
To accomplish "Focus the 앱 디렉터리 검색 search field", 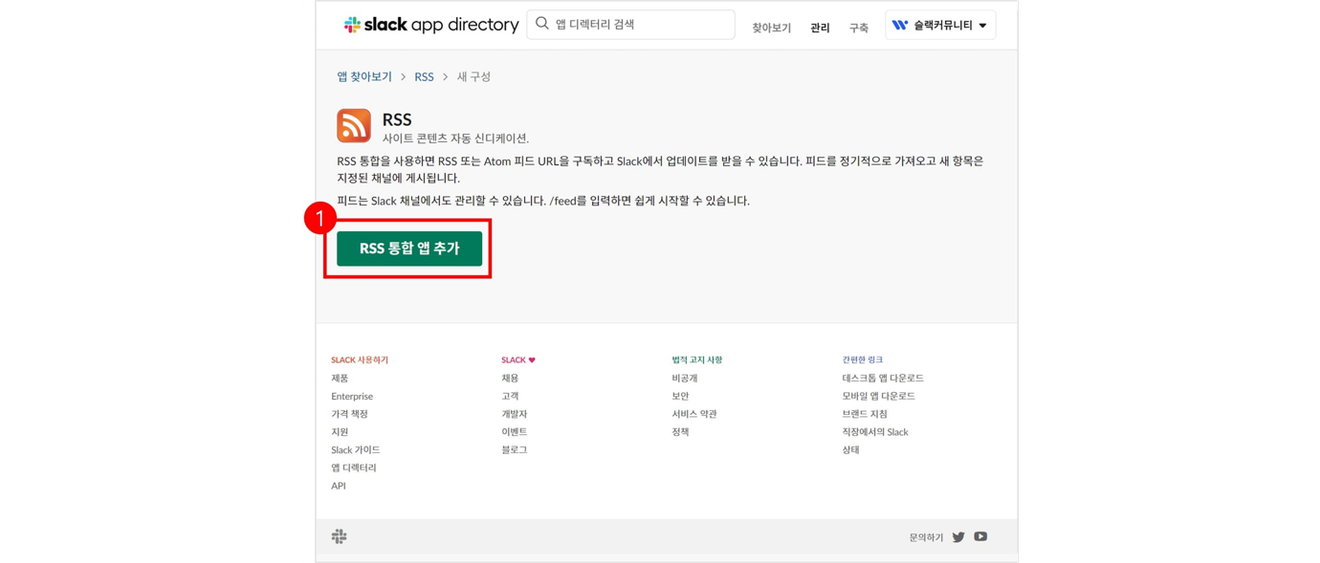I will pos(631,24).
